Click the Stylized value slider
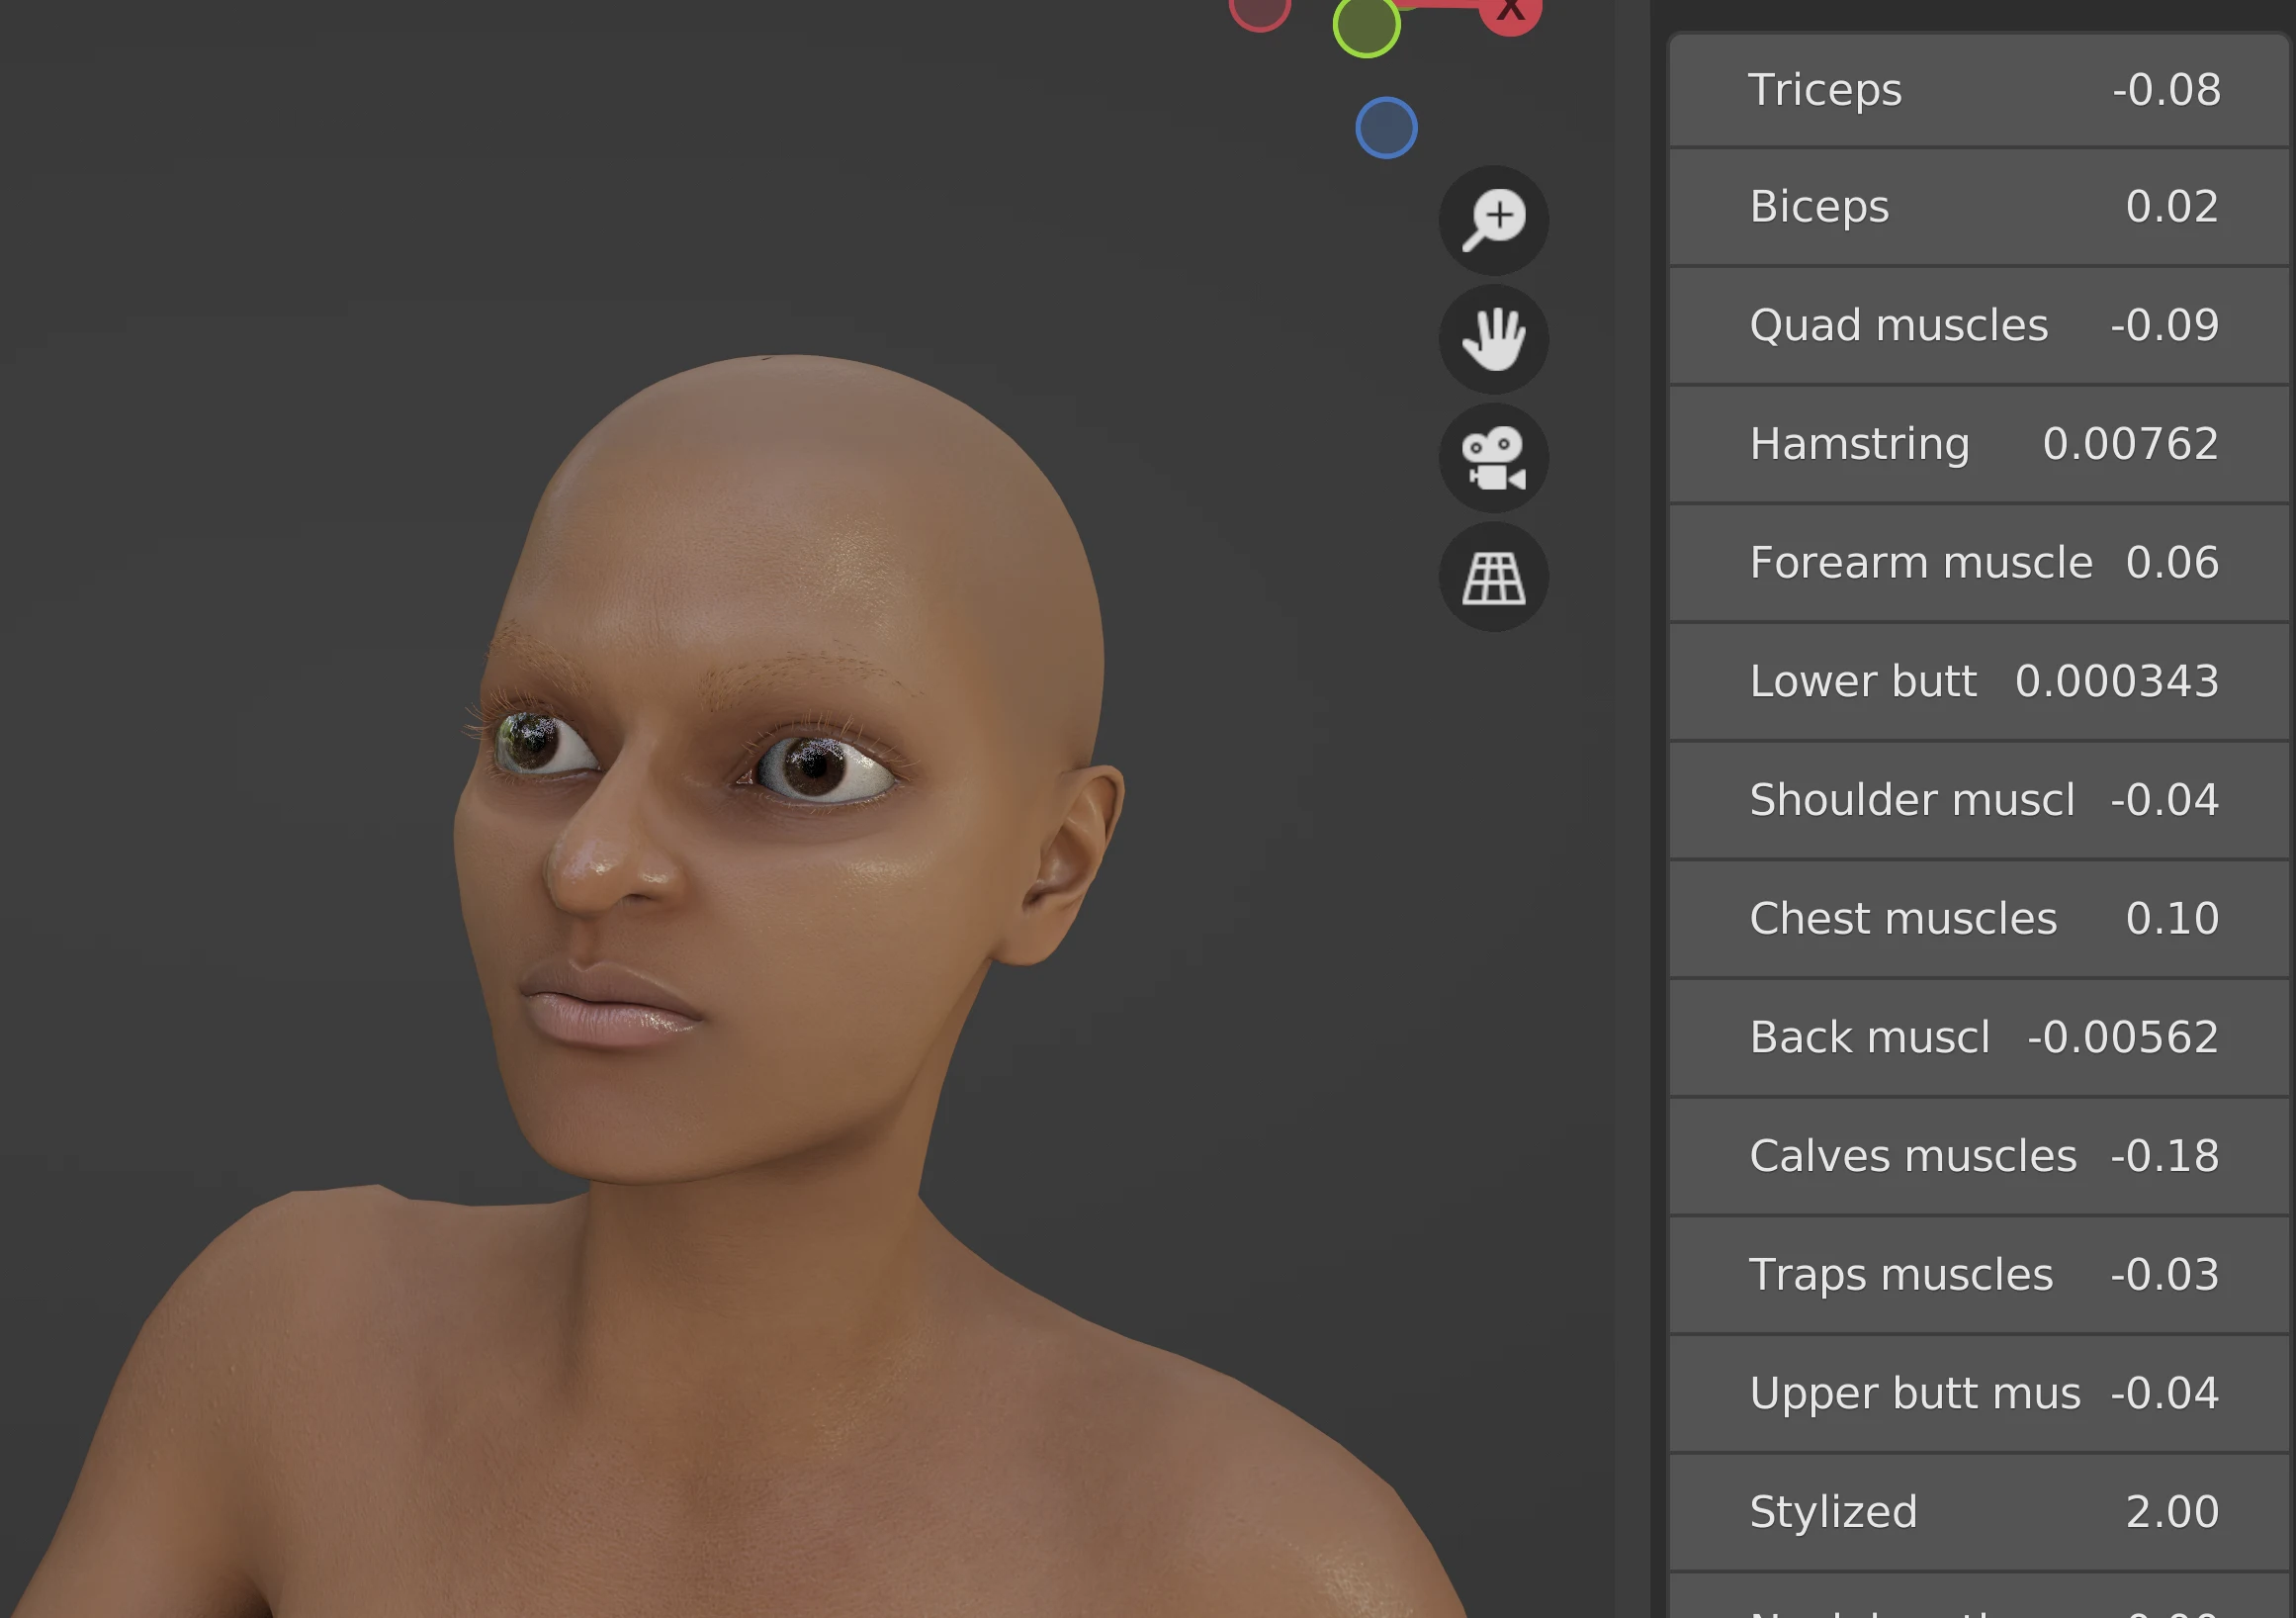Viewport: 2296px width, 1618px height. pyautogui.click(x=1979, y=1513)
